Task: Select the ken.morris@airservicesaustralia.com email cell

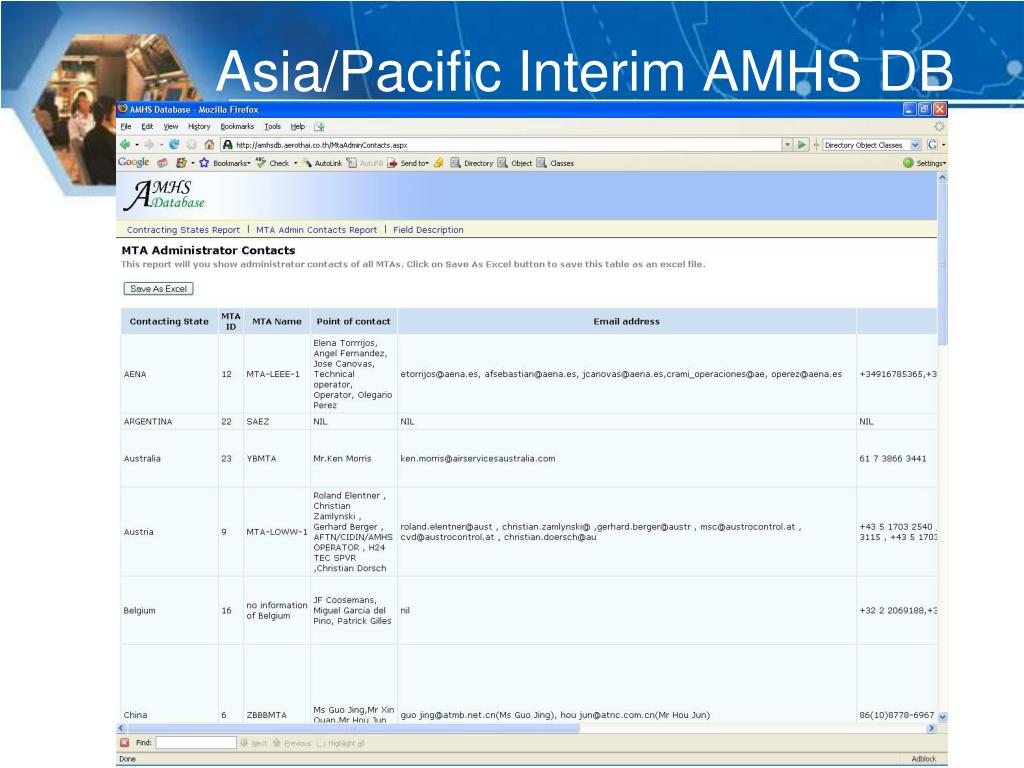Action: (626, 458)
